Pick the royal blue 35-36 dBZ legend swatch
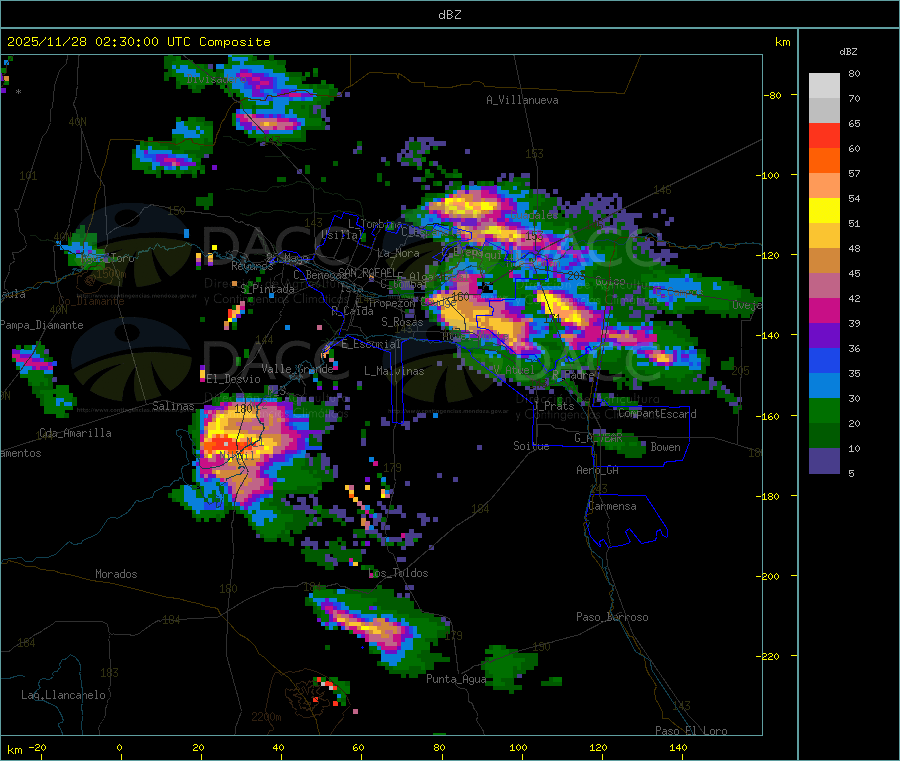The width and height of the screenshot is (900, 761). tap(824, 360)
